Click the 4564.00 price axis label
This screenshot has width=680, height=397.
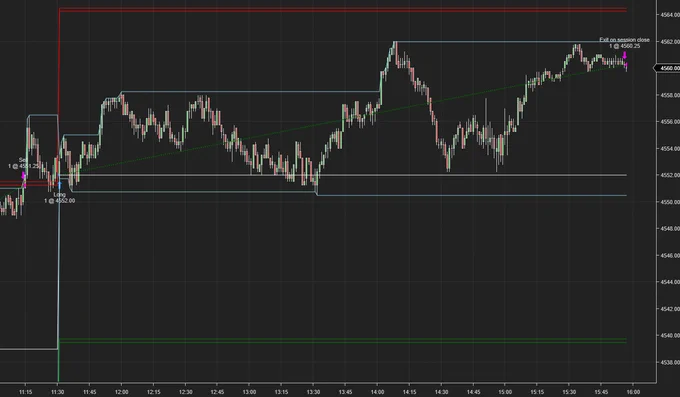pyautogui.click(x=670, y=15)
